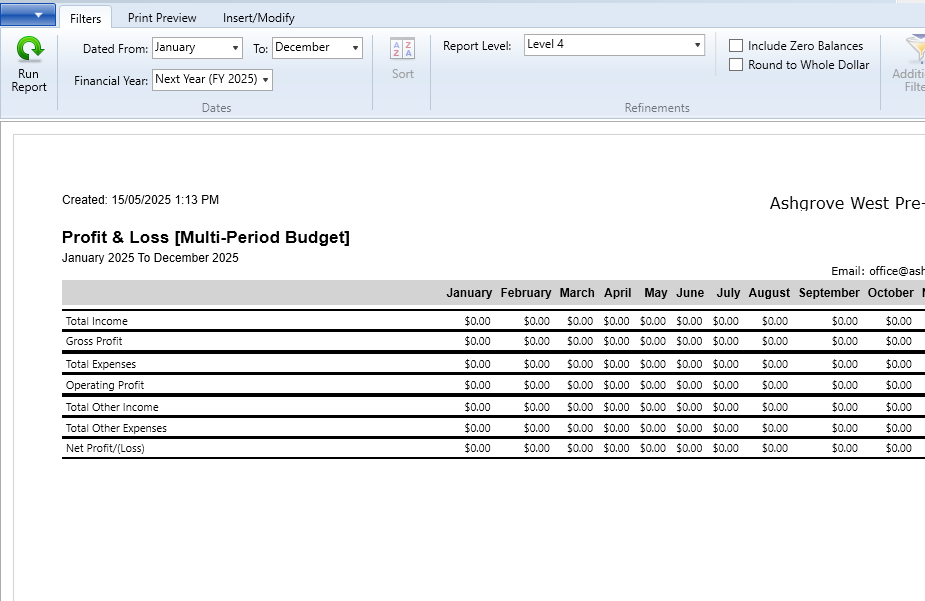925x601 pixels.
Task: Open the Financial Year dropdown
Action: [x=212, y=80]
